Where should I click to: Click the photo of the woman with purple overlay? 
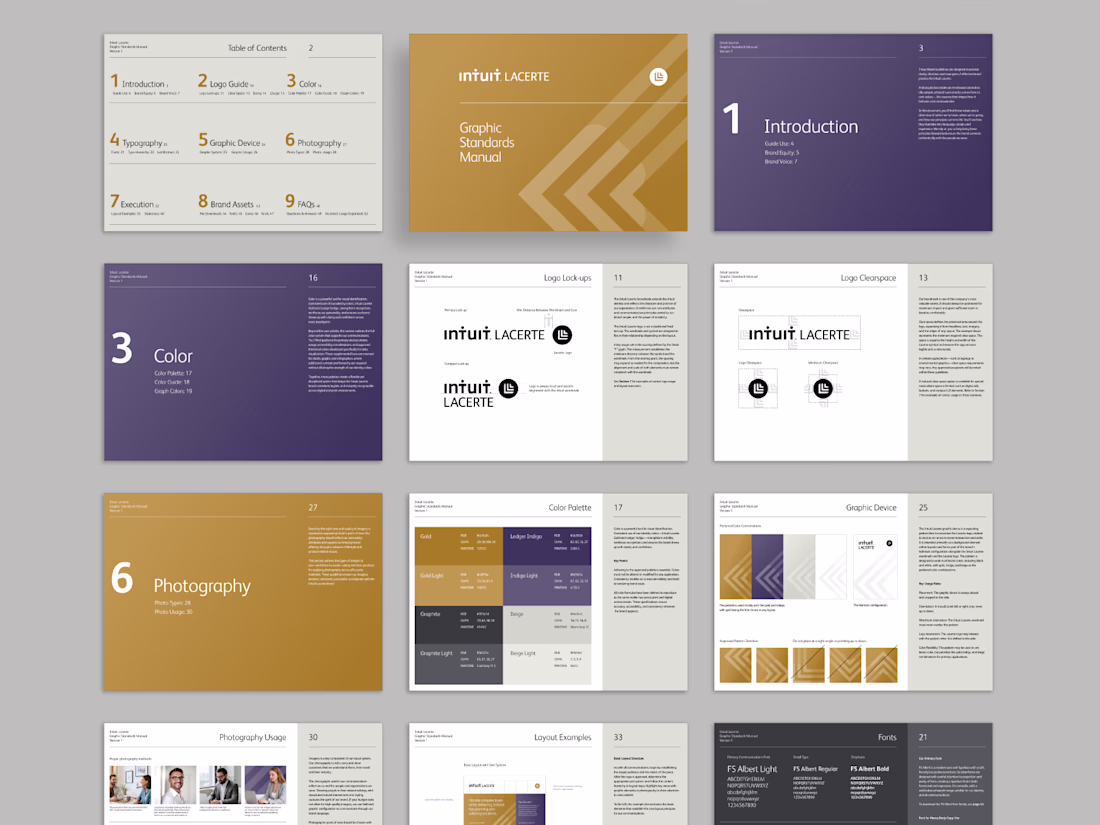coord(265,785)
